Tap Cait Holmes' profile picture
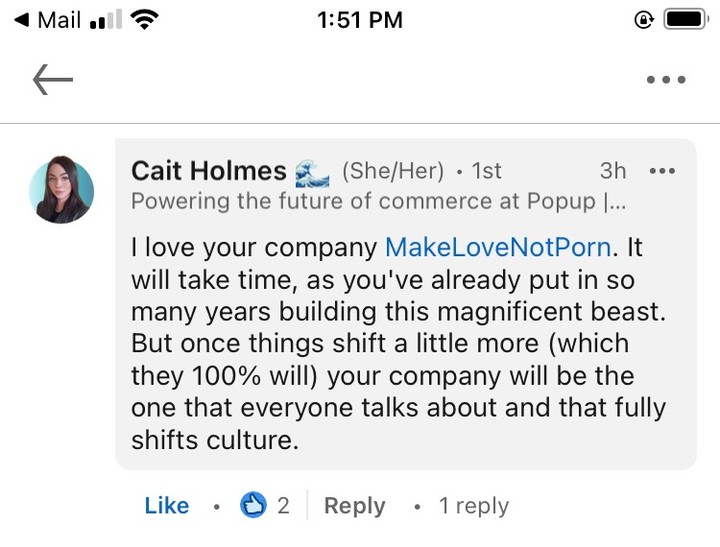Viewport: 720px width, 547px height. coord(61,190)
